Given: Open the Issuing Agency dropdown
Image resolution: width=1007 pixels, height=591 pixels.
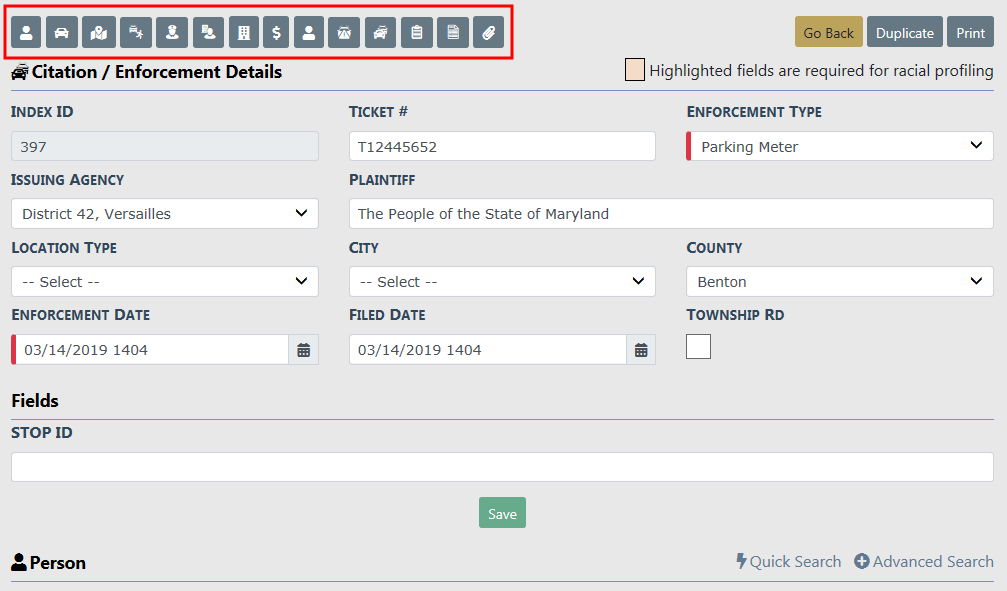Looking at the screenshot, I should point(165,213).
